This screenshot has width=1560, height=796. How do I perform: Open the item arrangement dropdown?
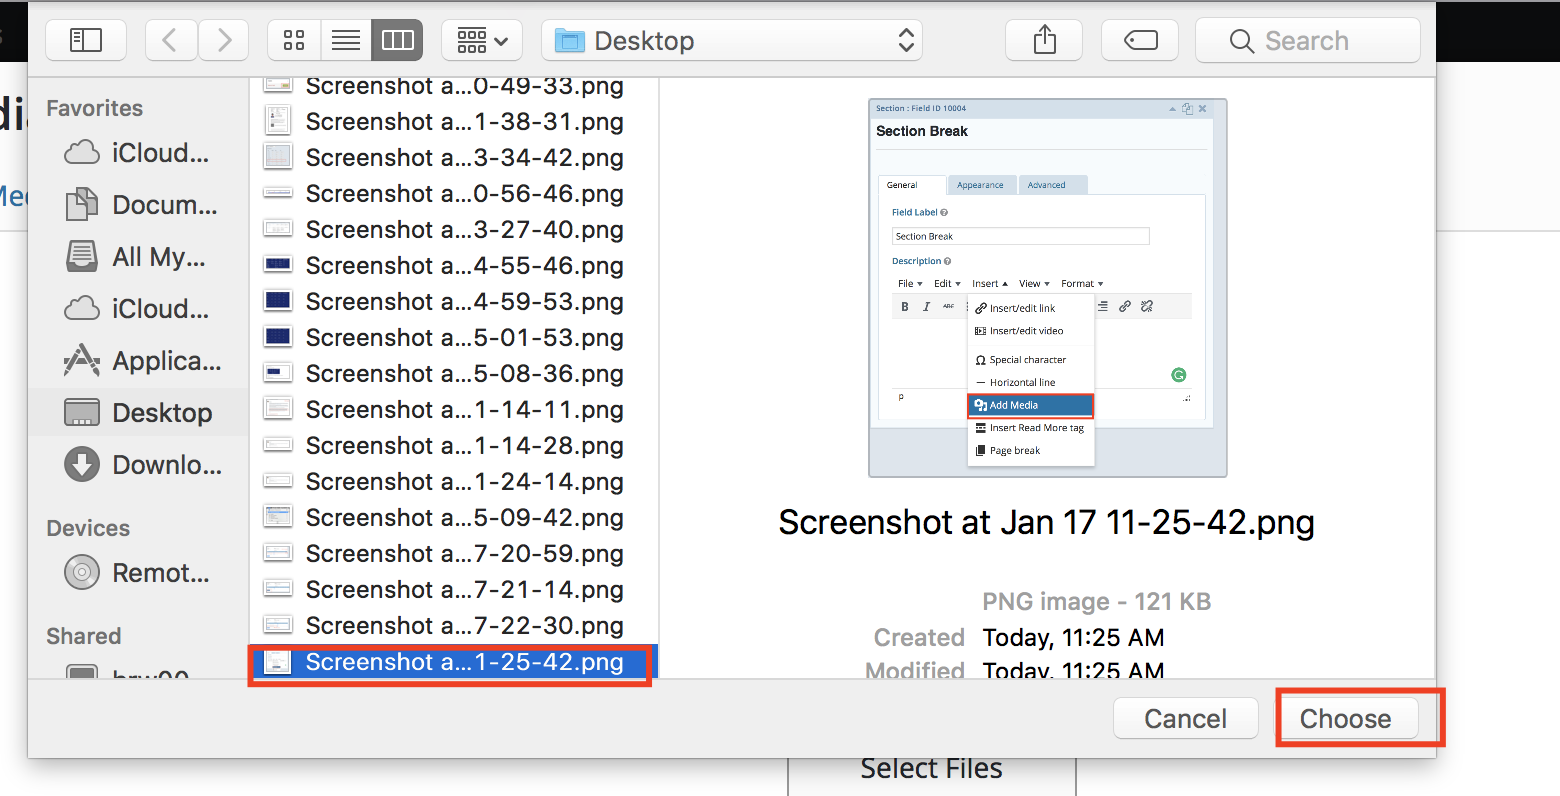click(x=482, y=40)
